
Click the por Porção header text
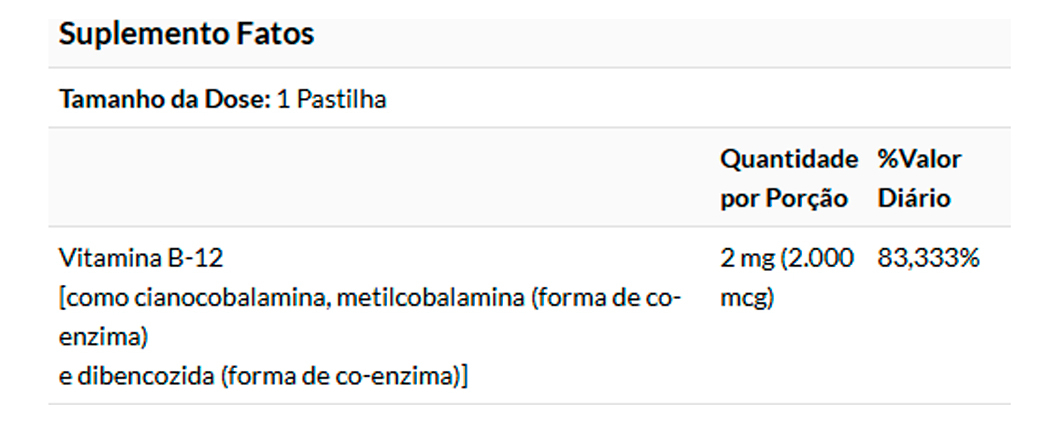(x=784, y=198)
